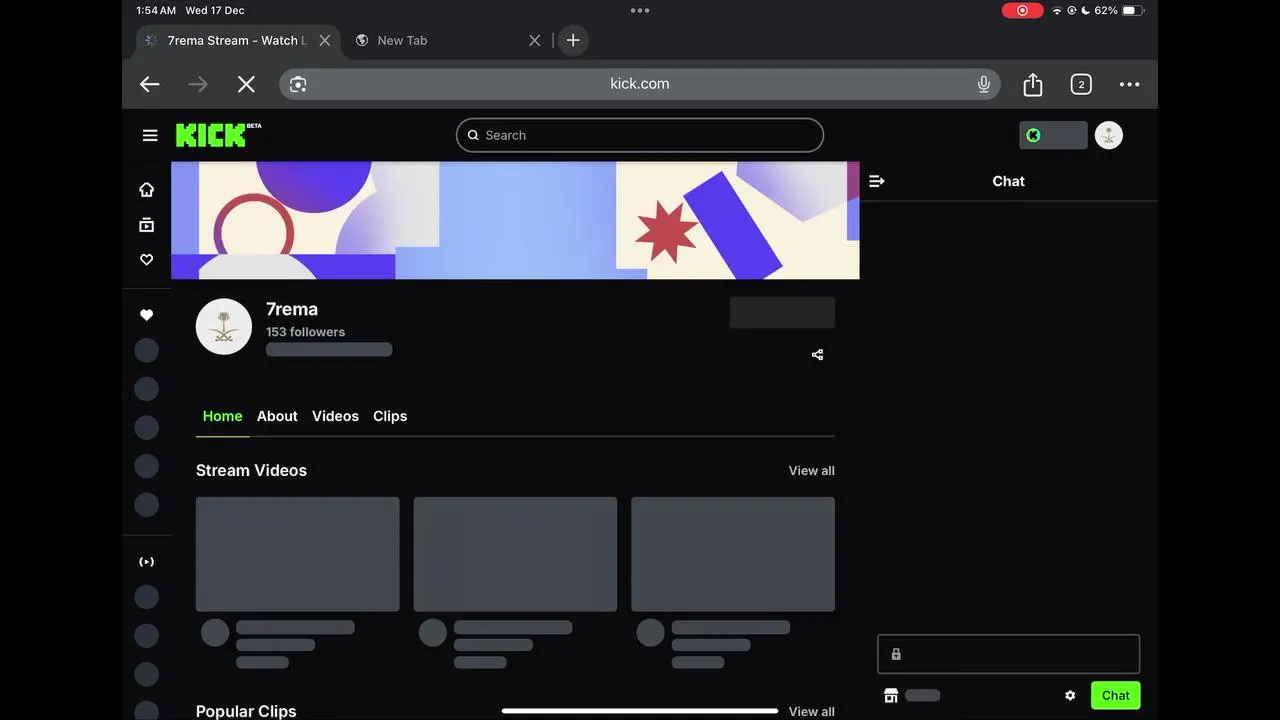Open tab switcher showing 2 tabs
The height and width of the screenshot is (720, 1280).
[x=1081, y=84]
